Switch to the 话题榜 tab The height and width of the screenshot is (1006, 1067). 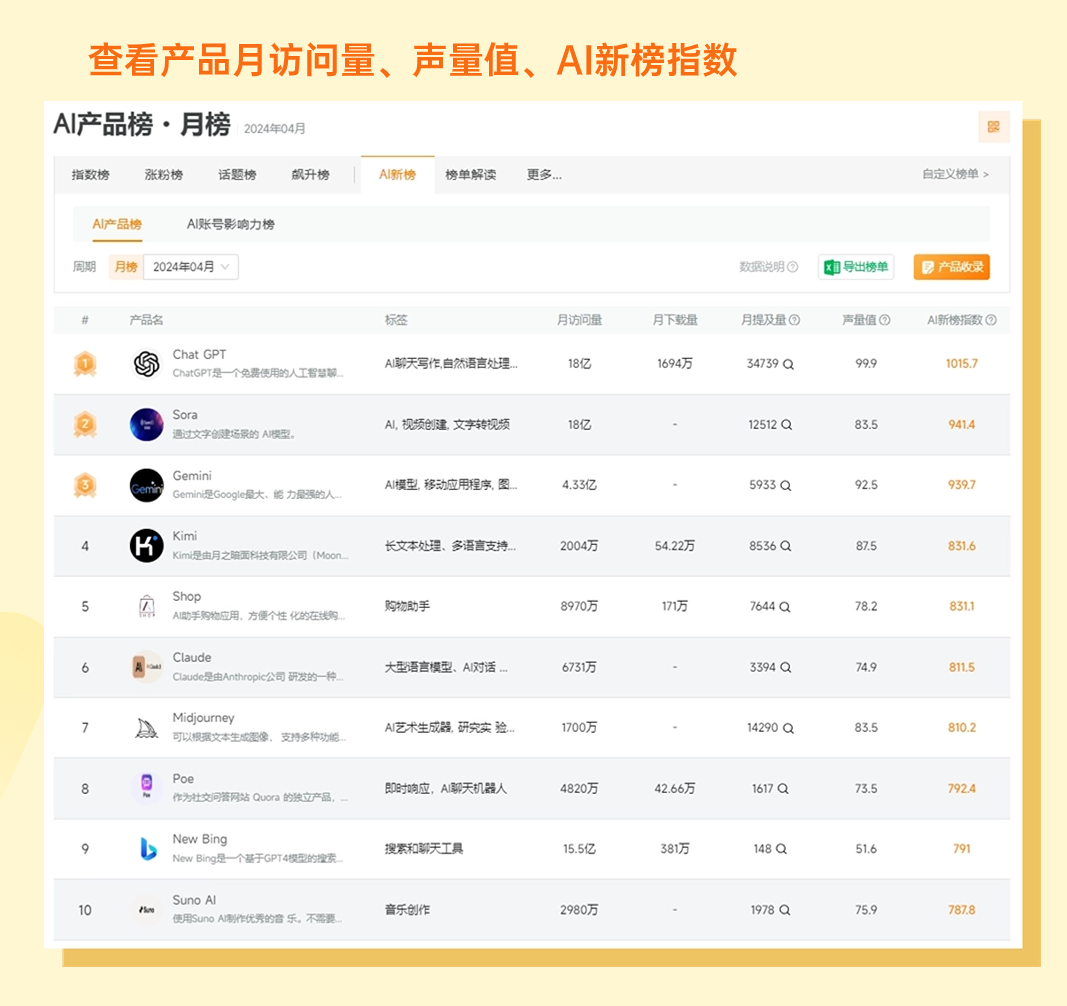pos(237,175)
